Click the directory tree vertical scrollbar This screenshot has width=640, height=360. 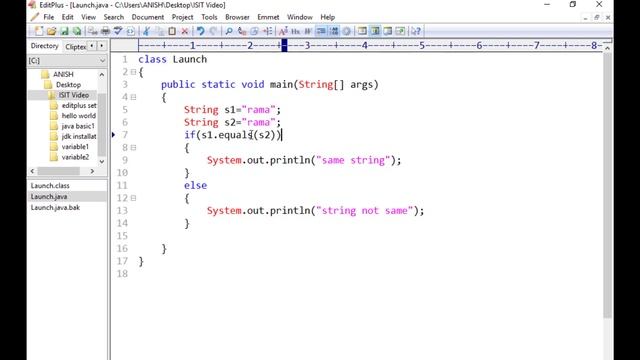(102, 118)
